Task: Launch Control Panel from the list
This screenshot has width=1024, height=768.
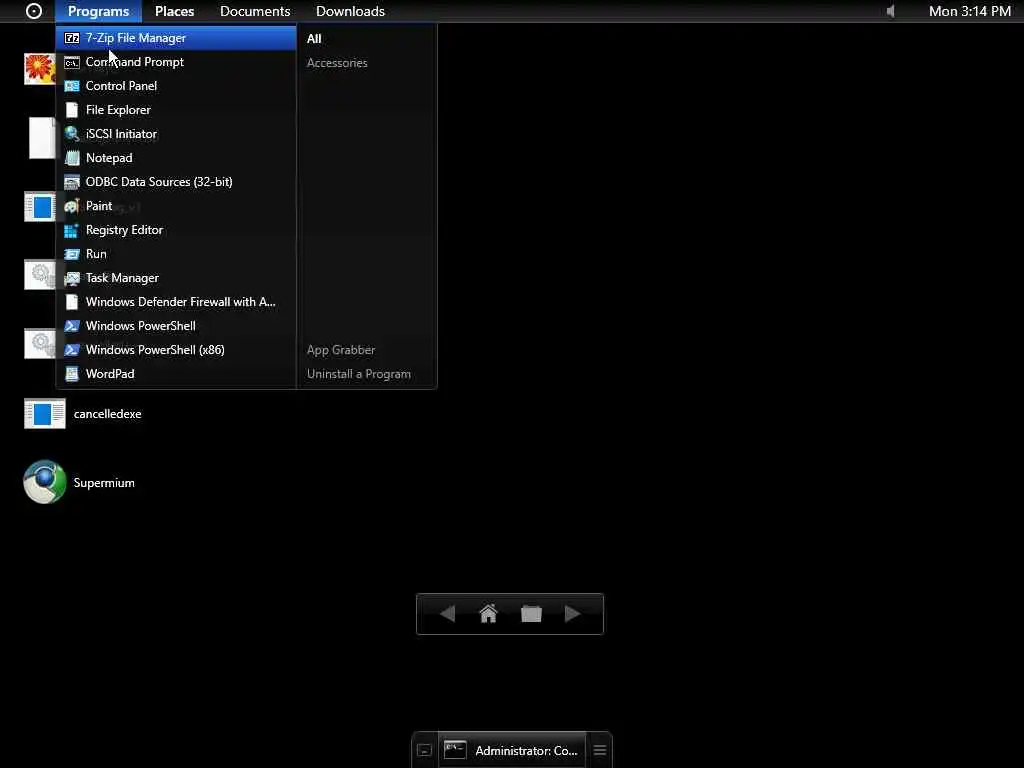Action: (x=176, y=86)
